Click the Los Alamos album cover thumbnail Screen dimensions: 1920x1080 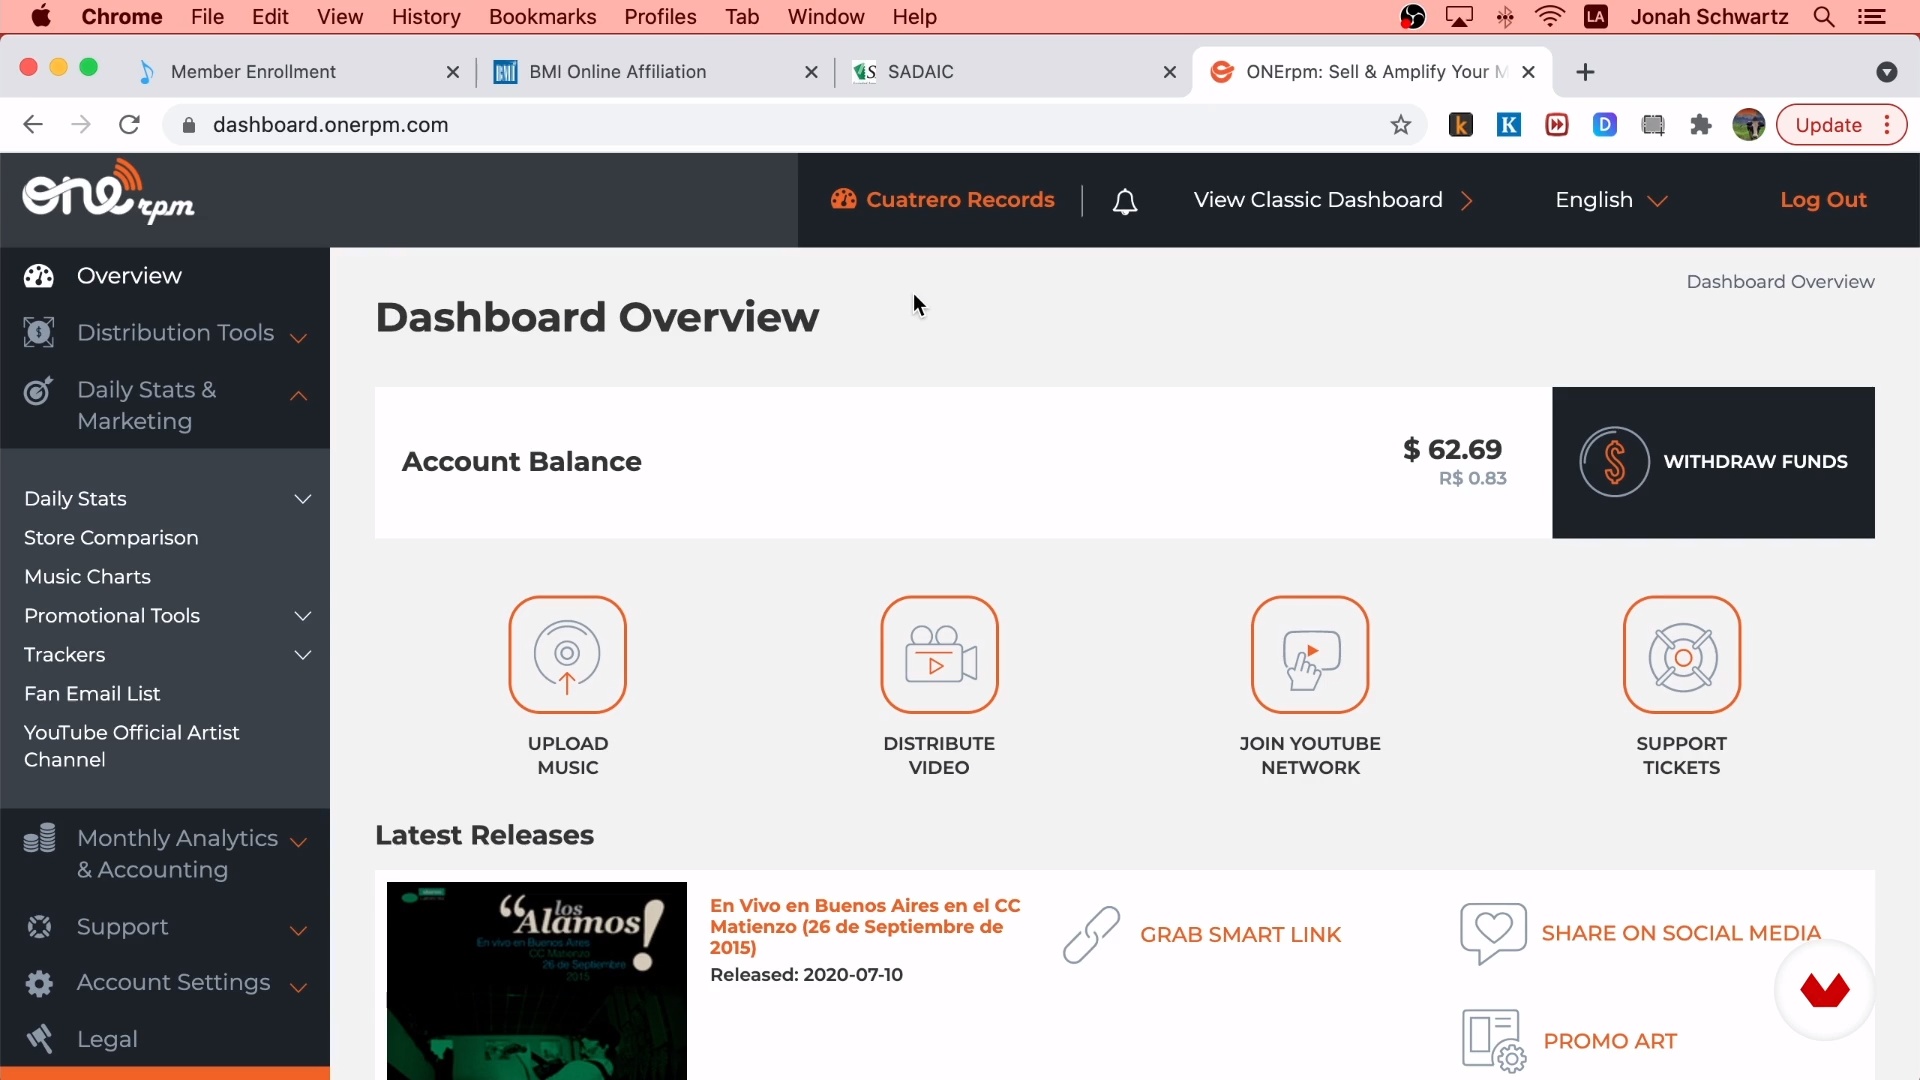click(536, 981)
